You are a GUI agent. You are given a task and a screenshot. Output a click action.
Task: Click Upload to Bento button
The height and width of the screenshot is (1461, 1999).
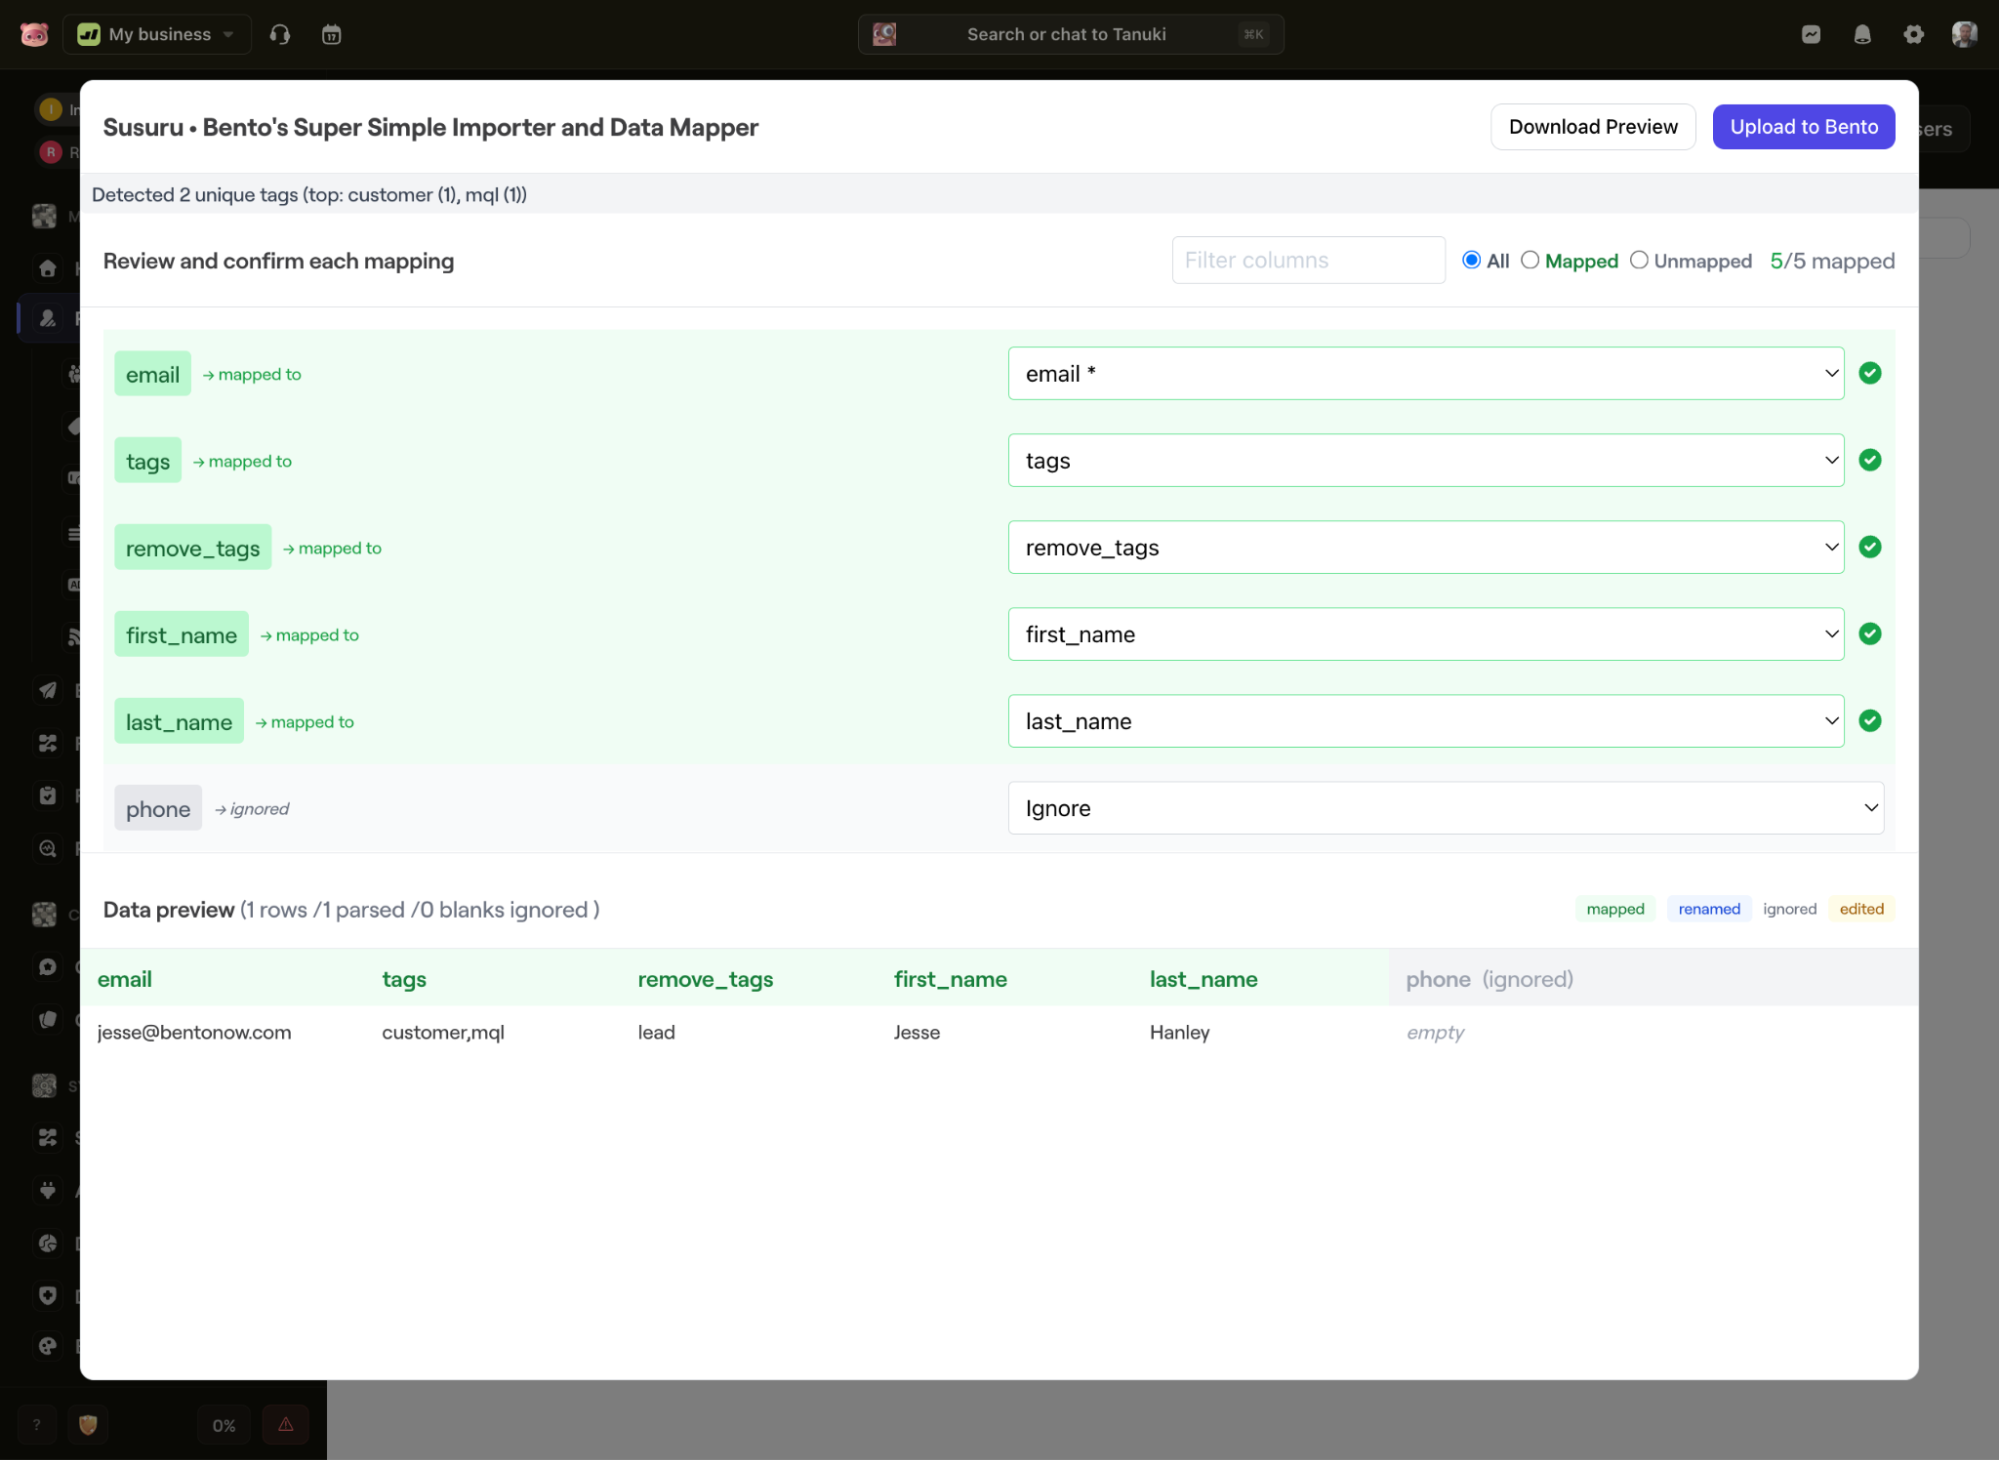click(1803, 127)
